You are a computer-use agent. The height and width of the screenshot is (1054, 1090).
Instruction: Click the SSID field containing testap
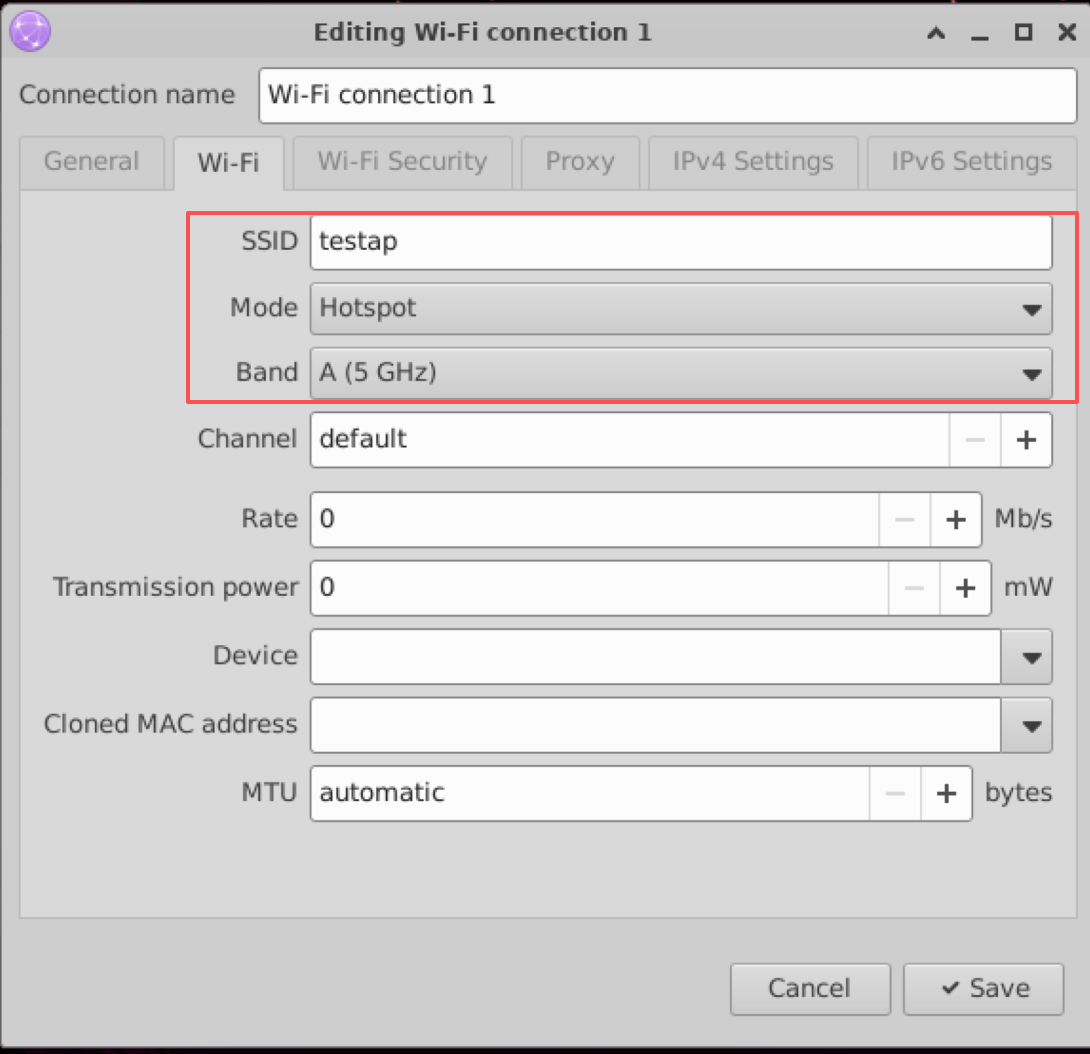point(680,242)
